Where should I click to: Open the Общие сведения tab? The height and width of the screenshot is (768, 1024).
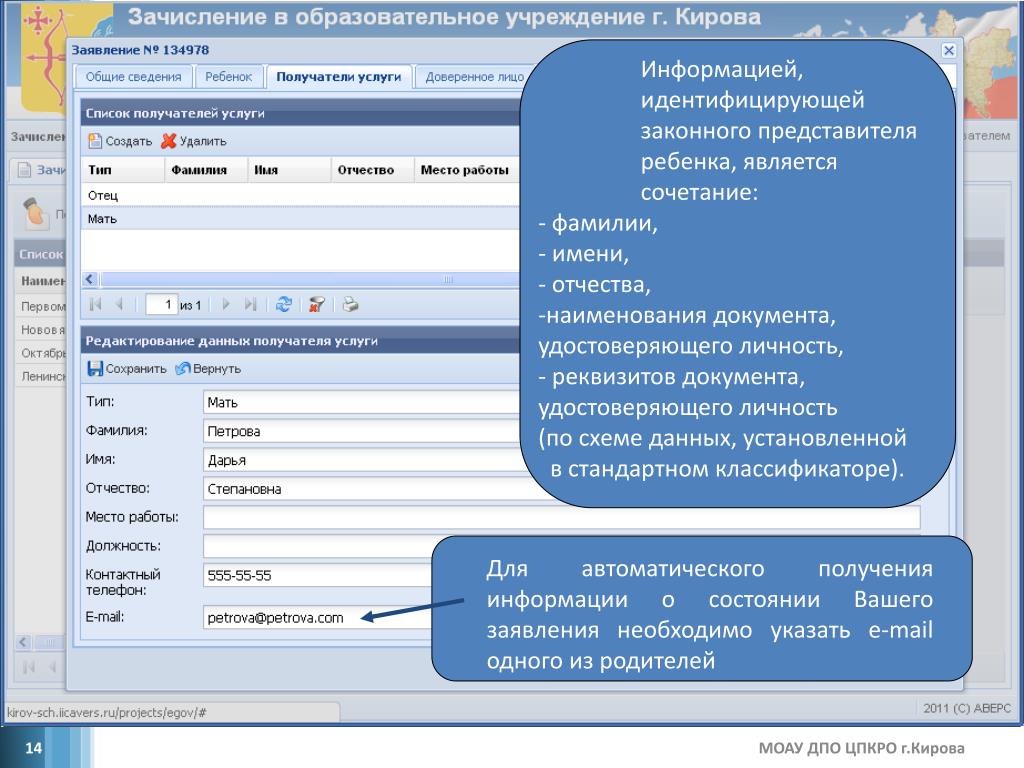pyautogui.click(x=133, y=77)
